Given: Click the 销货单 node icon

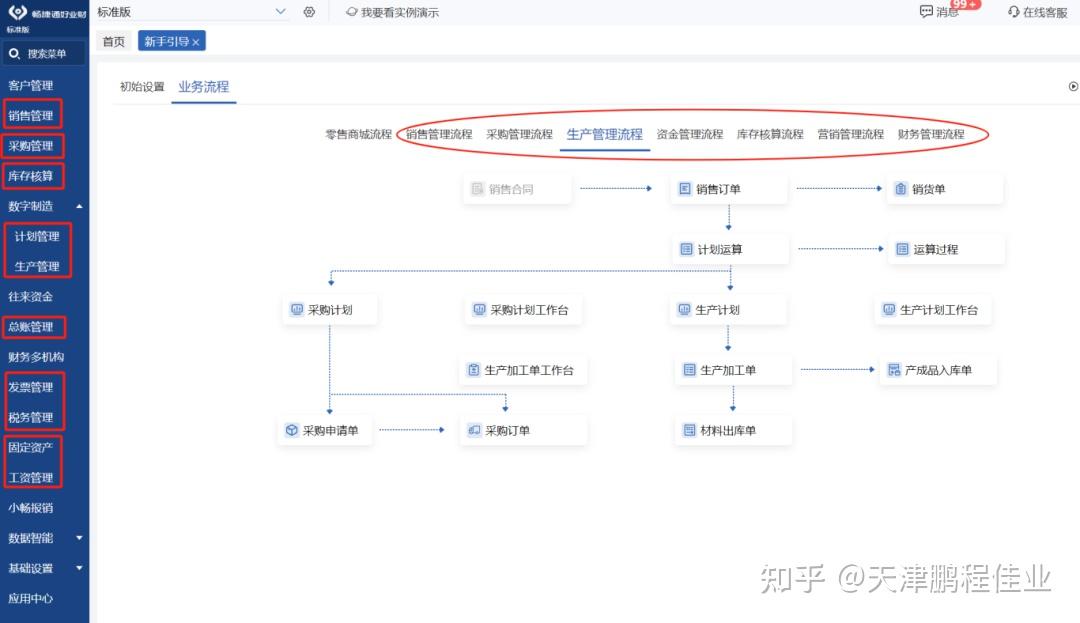Looking at the screenshot, I should (900, 189).
